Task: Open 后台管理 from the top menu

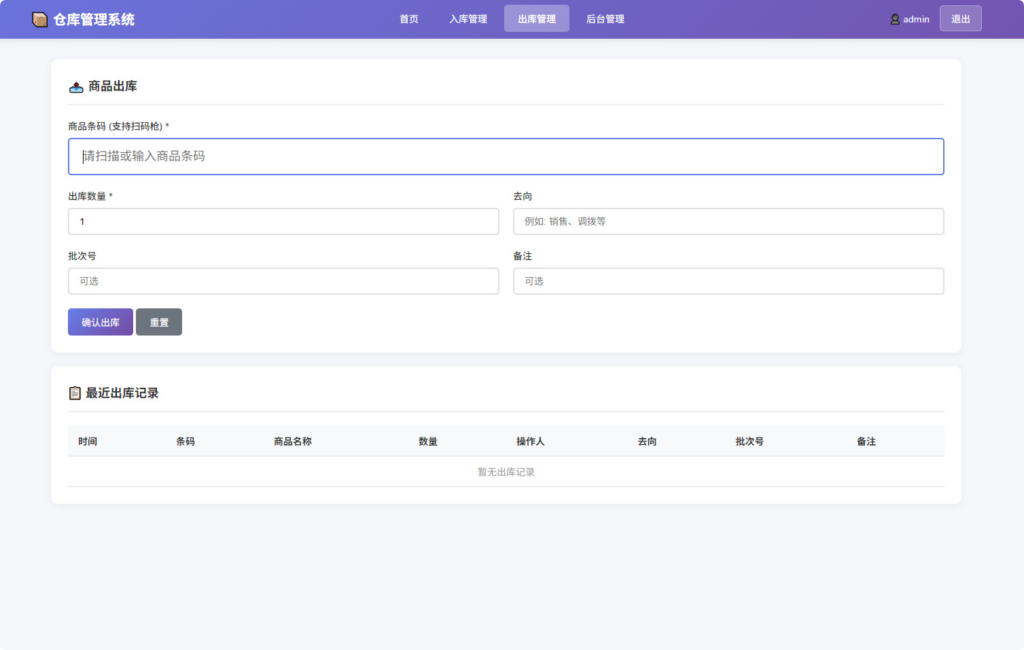Action: (x=605, y=19)
